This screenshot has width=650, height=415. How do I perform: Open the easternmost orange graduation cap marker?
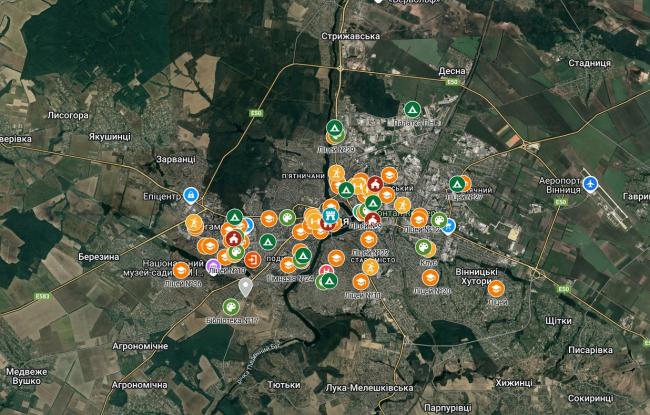pos(496,289)
